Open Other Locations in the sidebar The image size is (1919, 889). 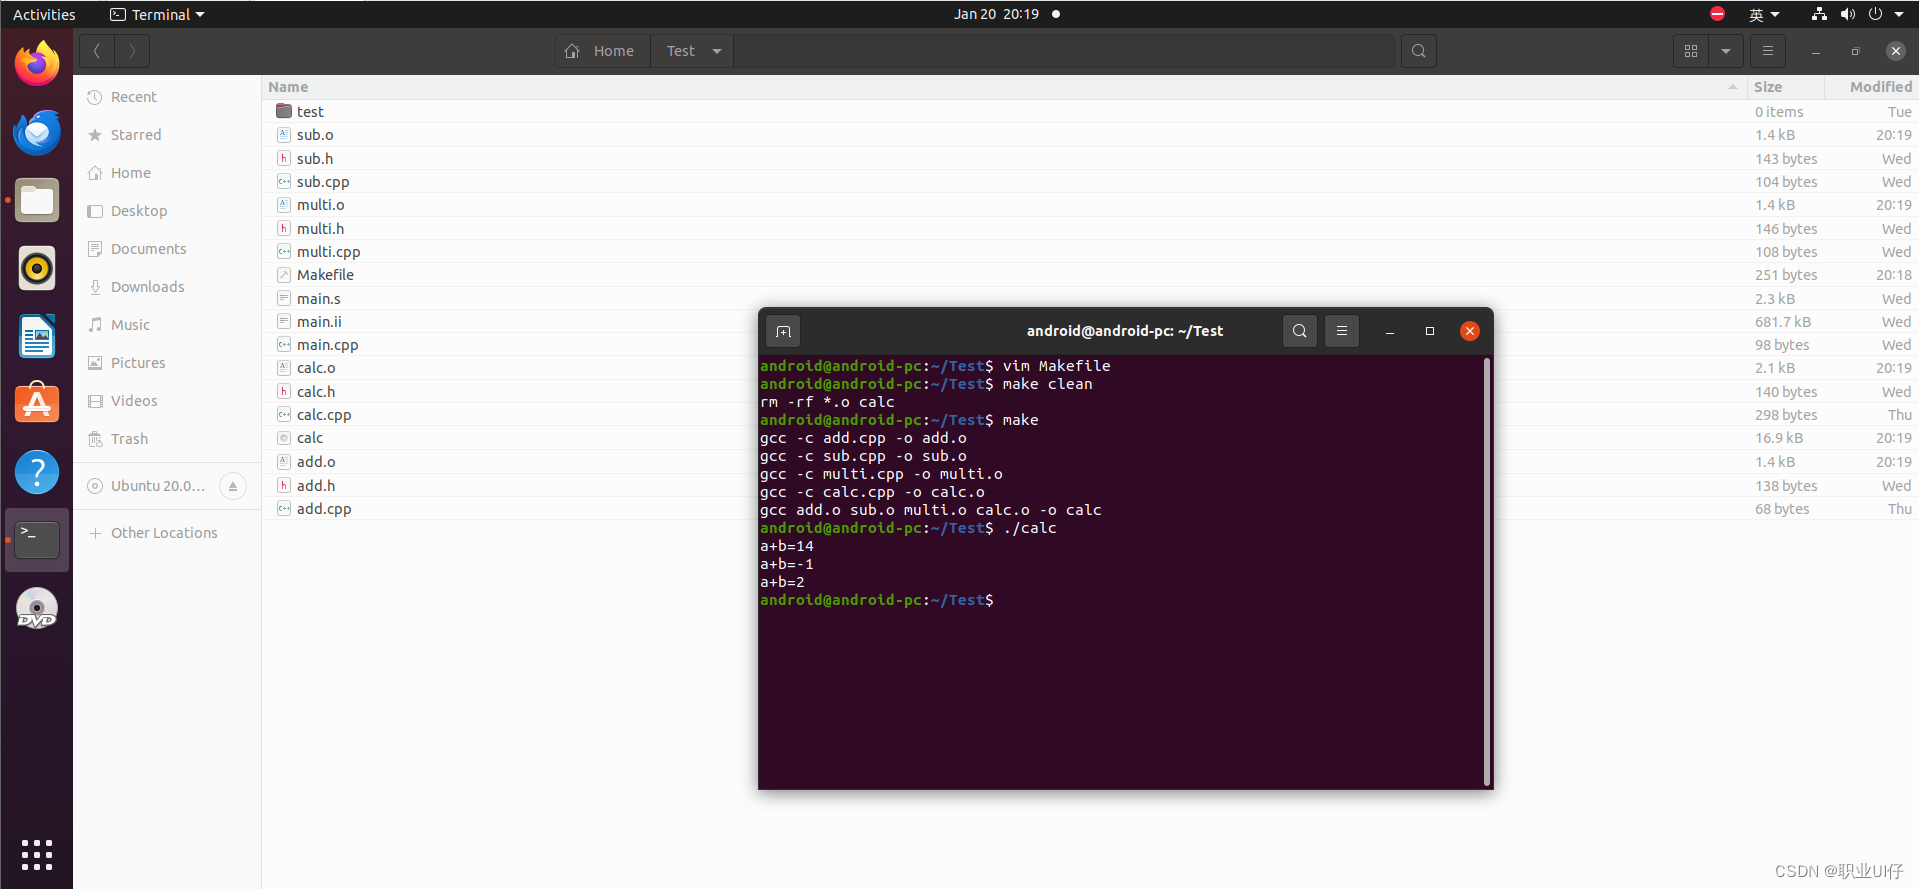click(167, 533)
